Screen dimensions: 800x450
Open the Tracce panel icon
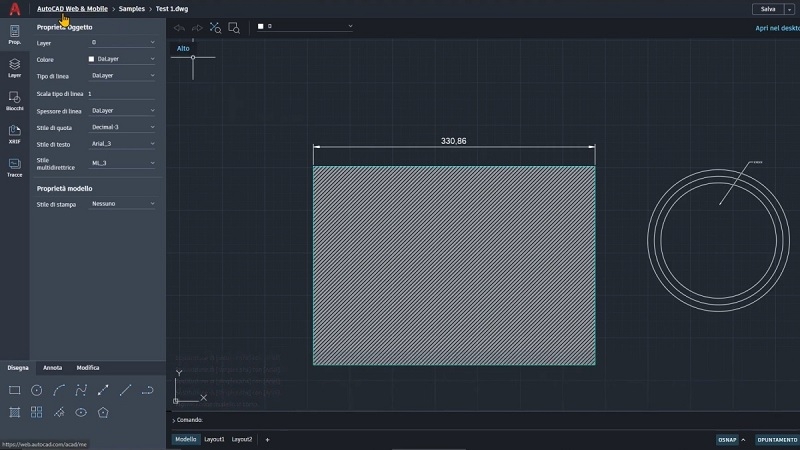[14, 167]
